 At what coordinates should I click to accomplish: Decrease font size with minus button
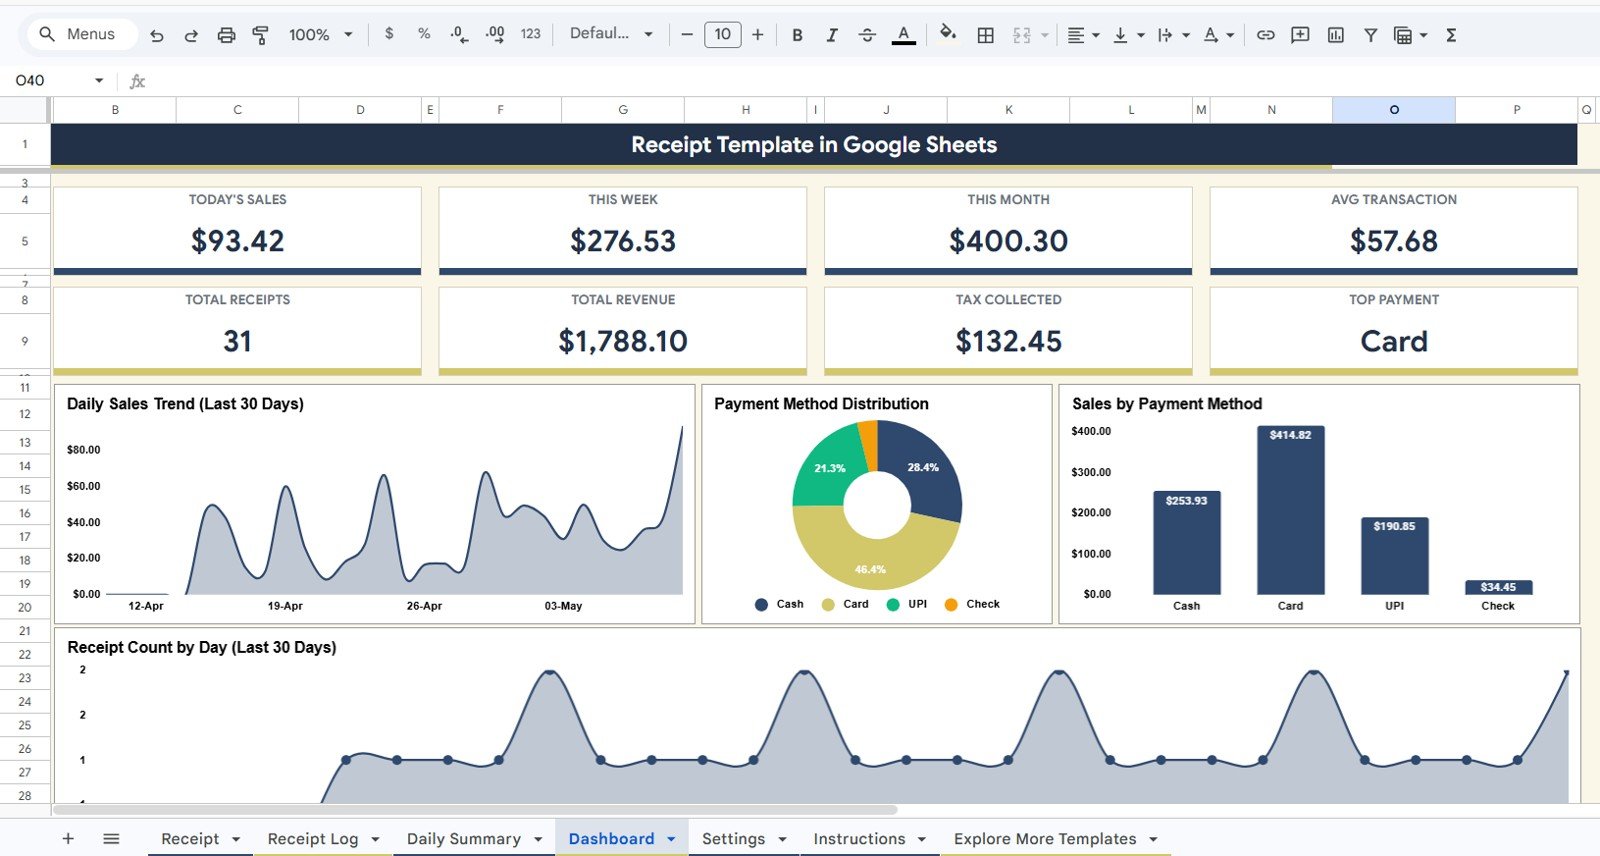tap(687, 35)
